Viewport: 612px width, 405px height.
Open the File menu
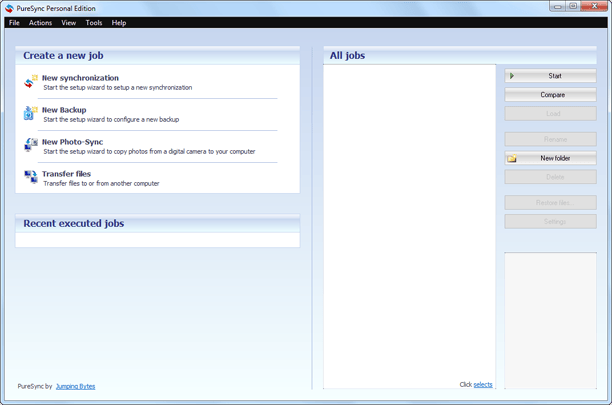14,23
